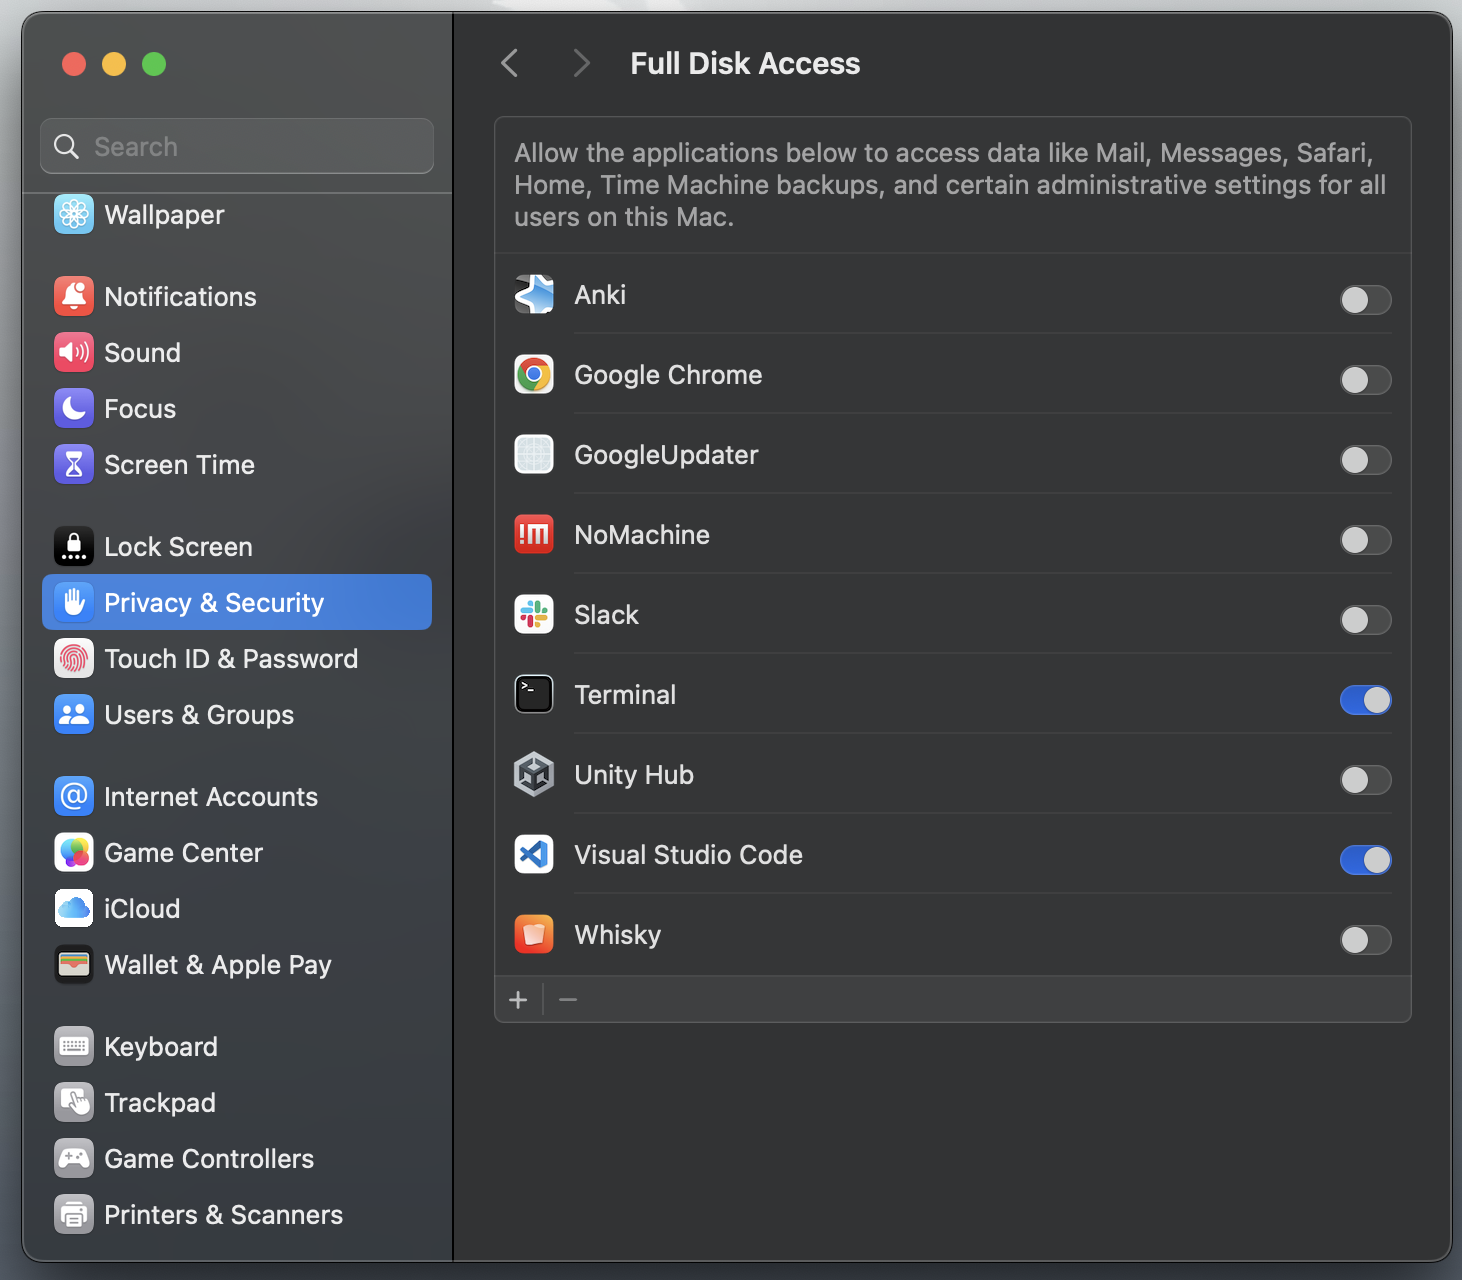Open Game Controllers label in sidebar
This screenshot has width=1462, height=1280.
pos(209,1158)
